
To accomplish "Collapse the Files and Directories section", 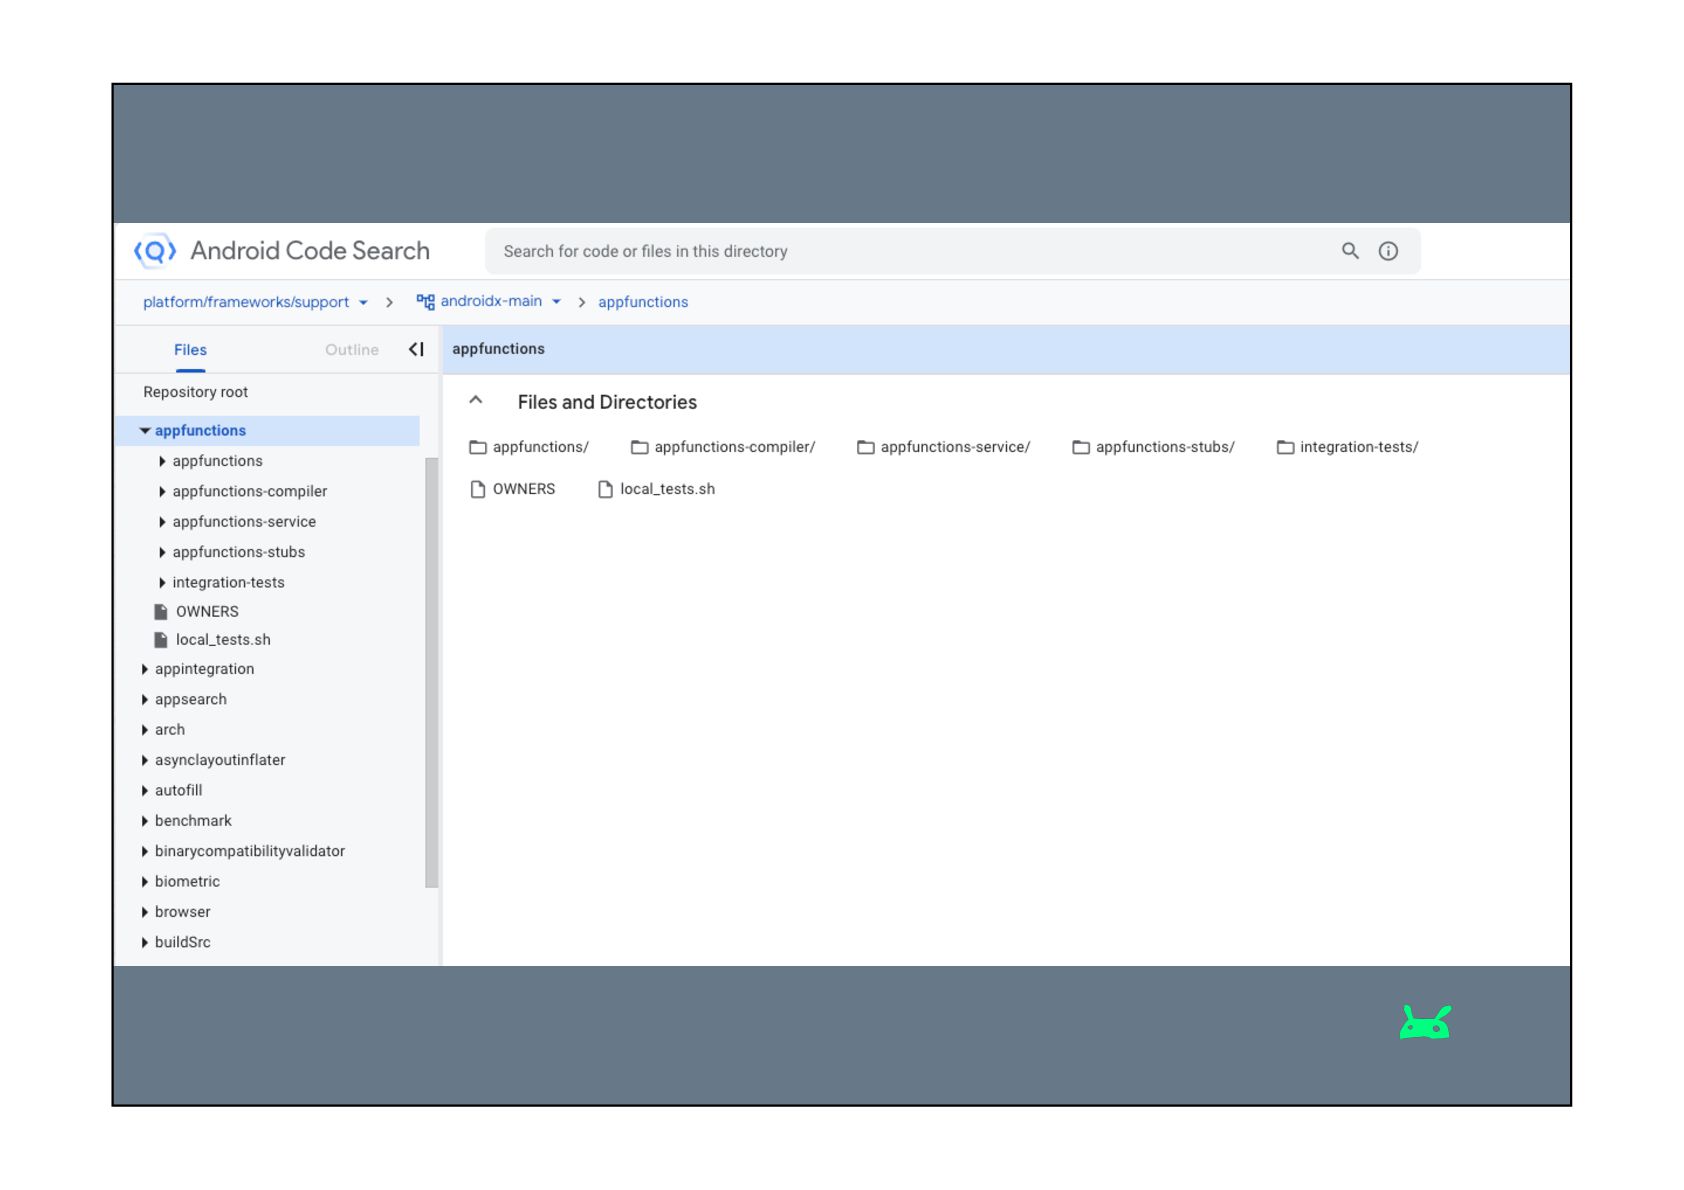I will tap(476, 401).
